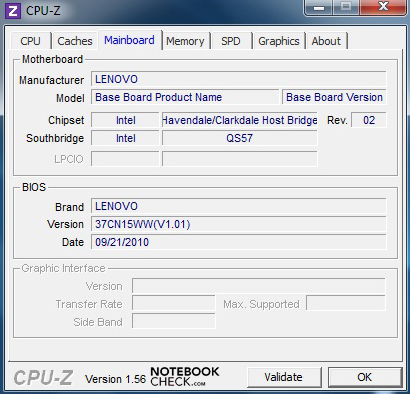Click the CPU-Z window title text
This screenshot has height=394, width=410.
(43, 11)
